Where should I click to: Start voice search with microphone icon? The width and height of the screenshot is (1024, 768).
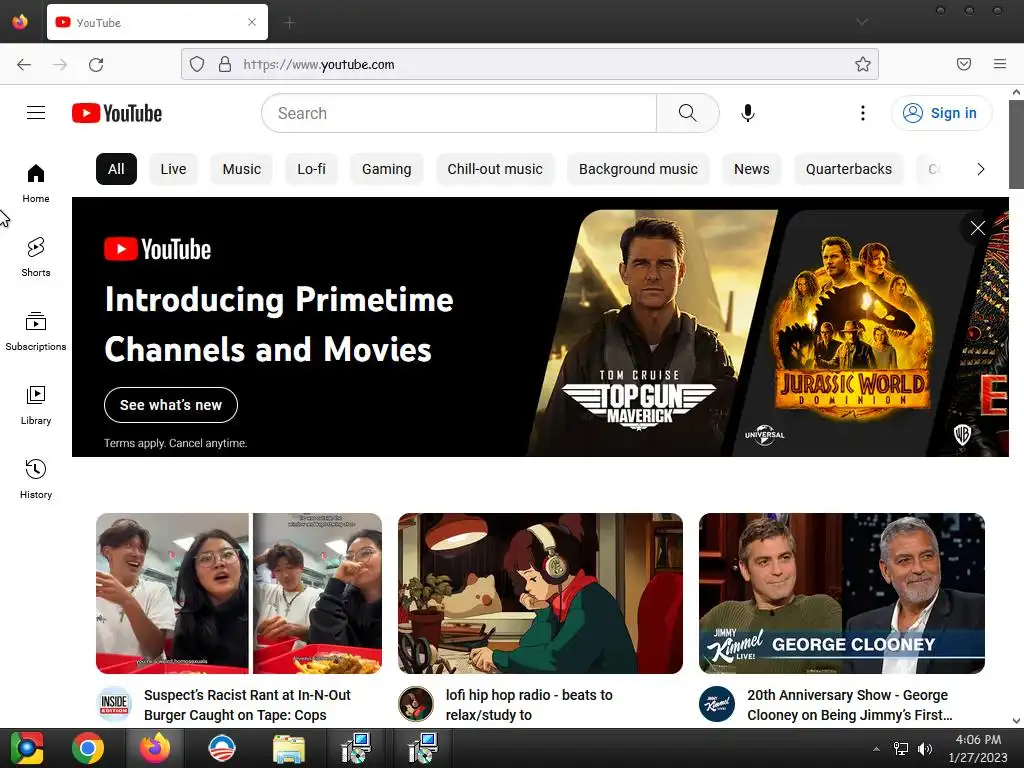(x=748, y=113)
